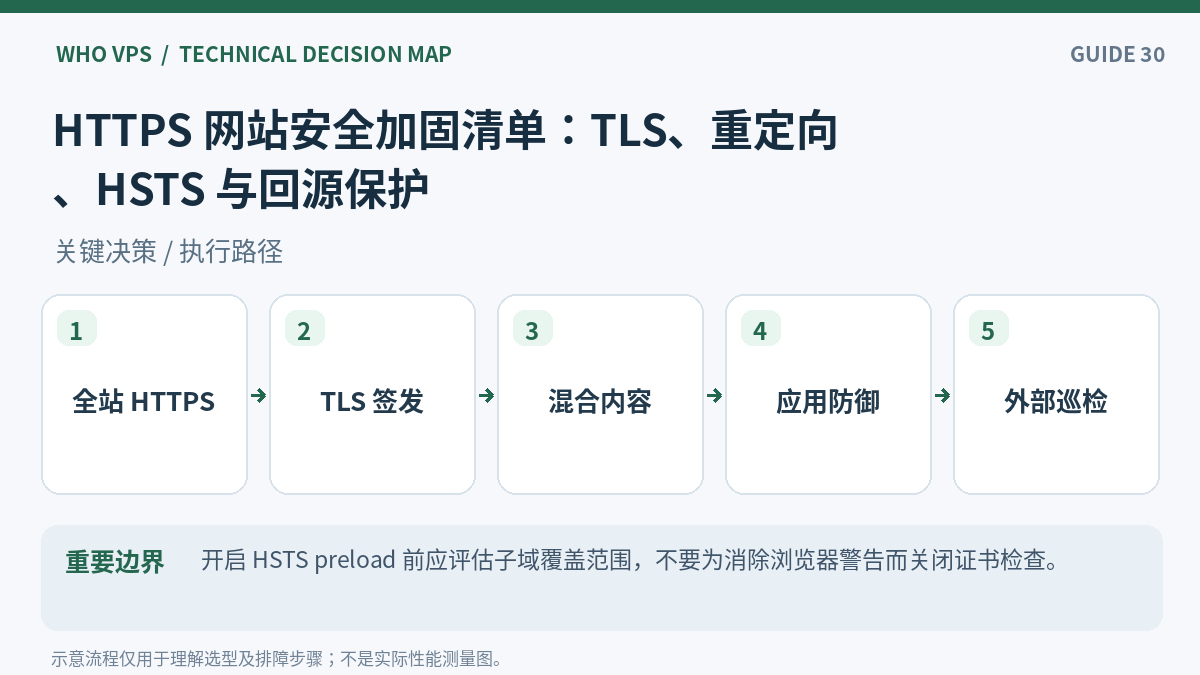Viewport: 1200px width, 675px height.
Task: Click the note text '开启 HSTS preload 前应评估子域覆盖范围'
Action: pos(417,560)
